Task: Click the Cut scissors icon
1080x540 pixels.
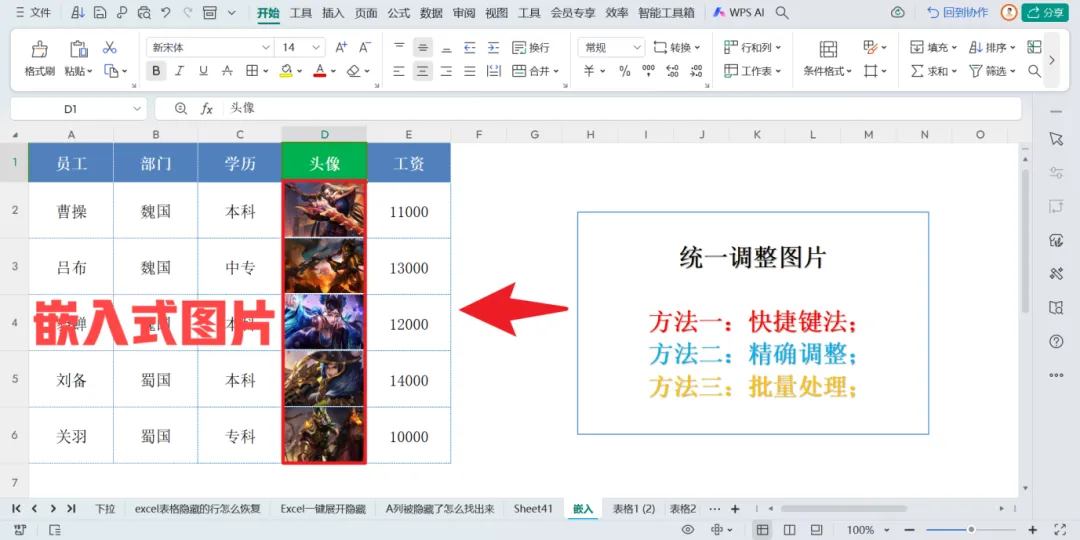Action: tap(110, 48)
